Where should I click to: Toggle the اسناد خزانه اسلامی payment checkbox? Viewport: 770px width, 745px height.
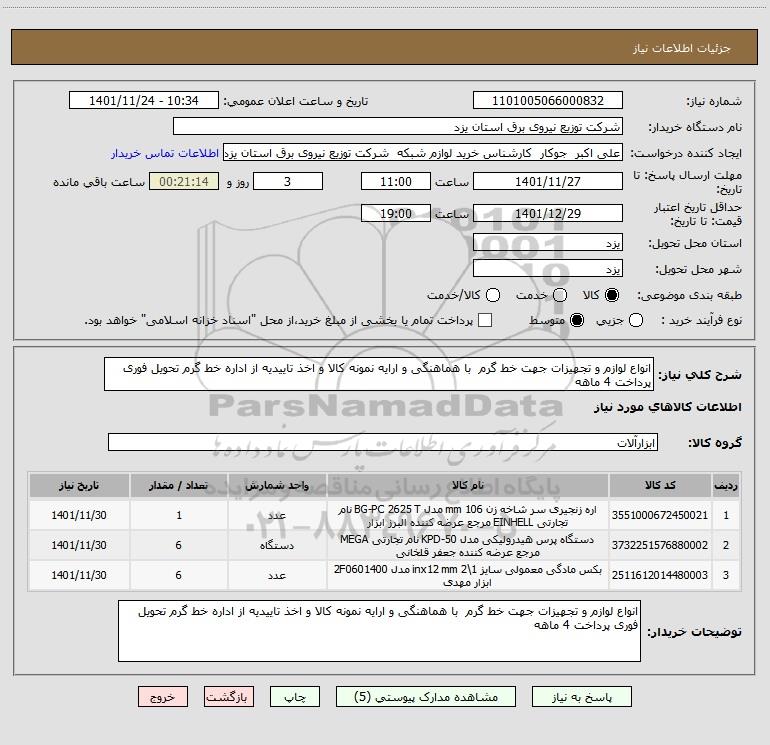(485, 320)
